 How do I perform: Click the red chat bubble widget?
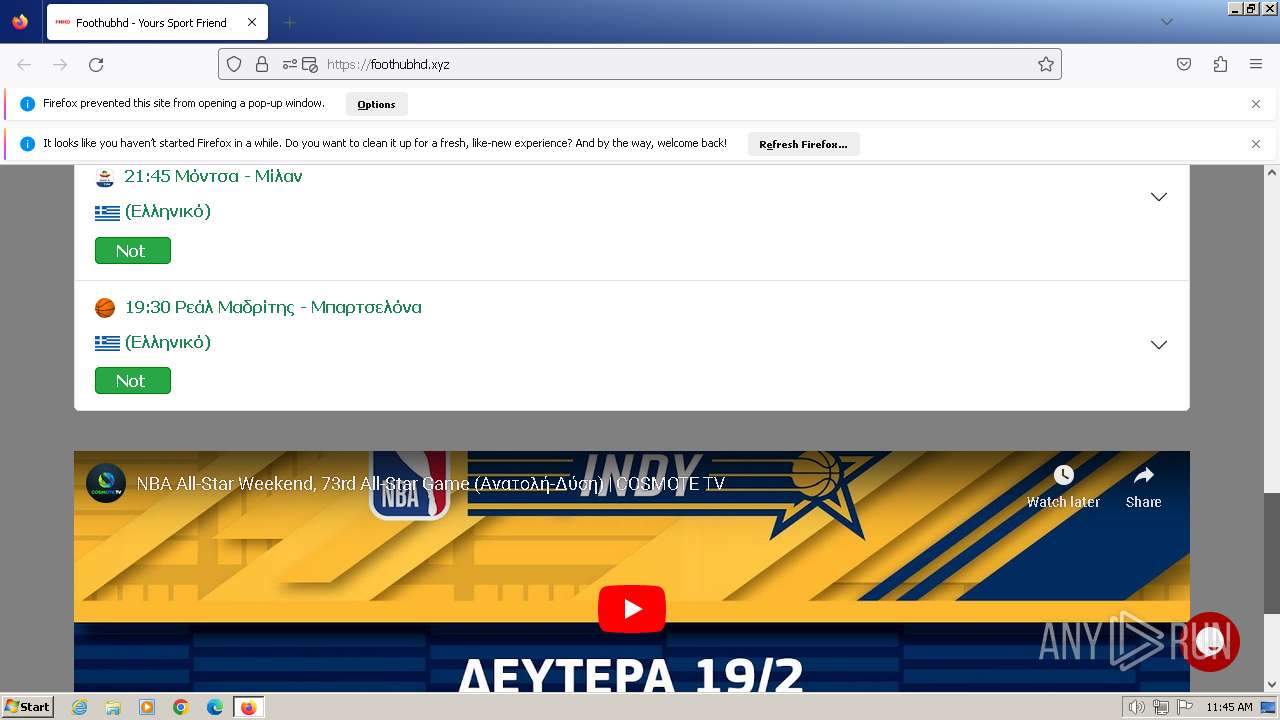(x=1211, y=642)
